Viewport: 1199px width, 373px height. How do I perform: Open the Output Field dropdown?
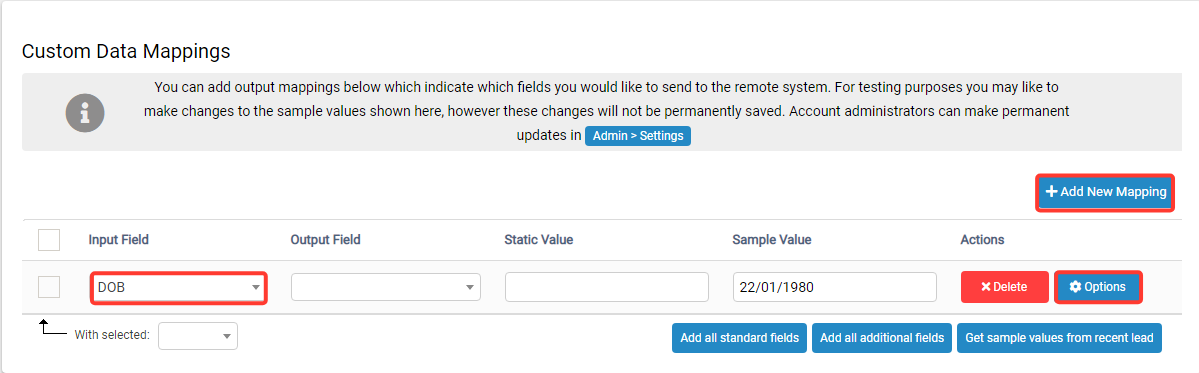point(385,287)
